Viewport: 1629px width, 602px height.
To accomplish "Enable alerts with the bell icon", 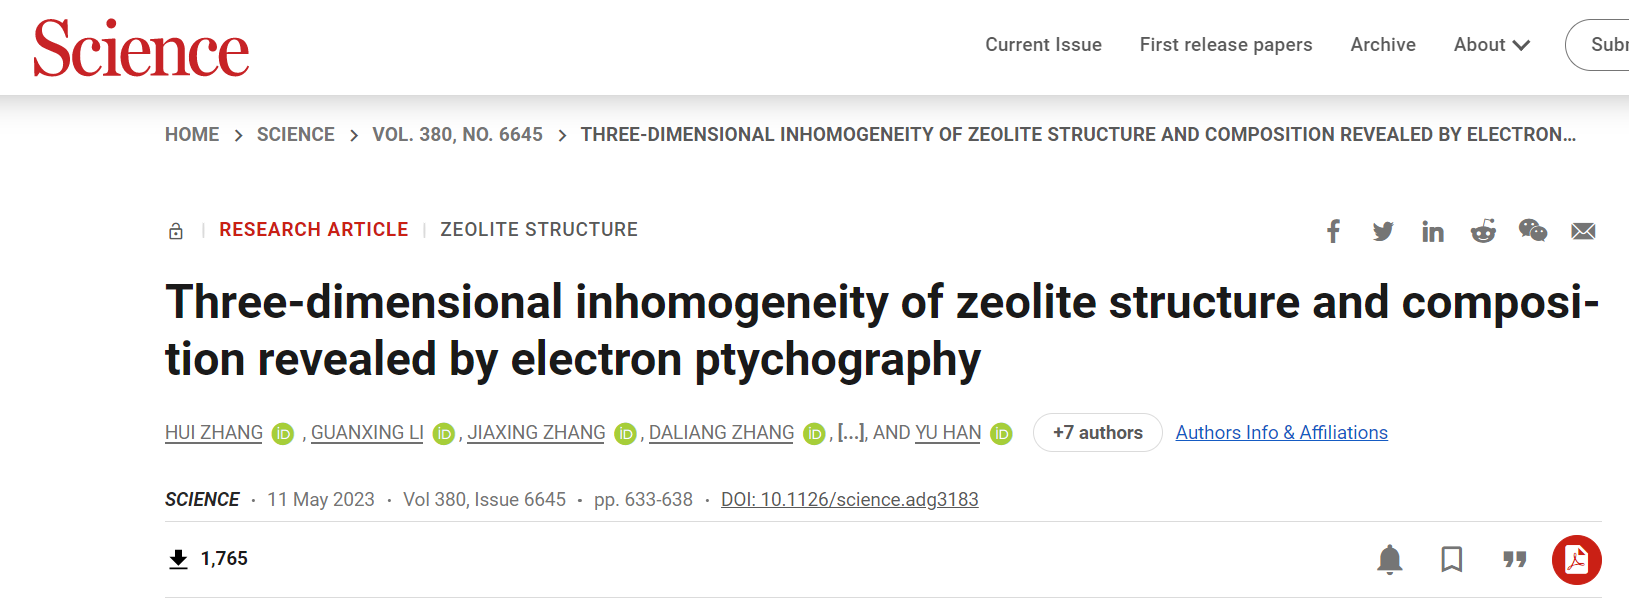I will (1390, 559).
